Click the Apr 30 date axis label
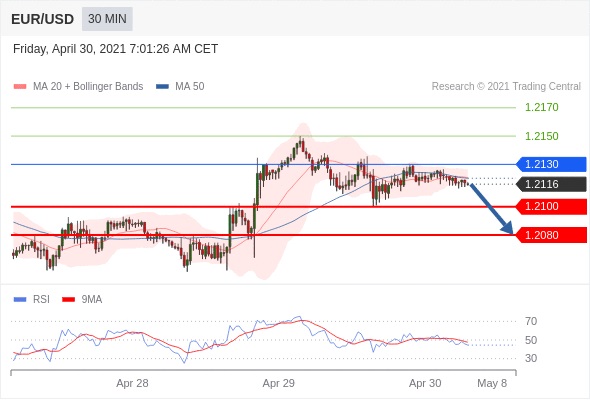Viewport: 590px width, 400px height. pyautogui.click(x=425, y=383)
